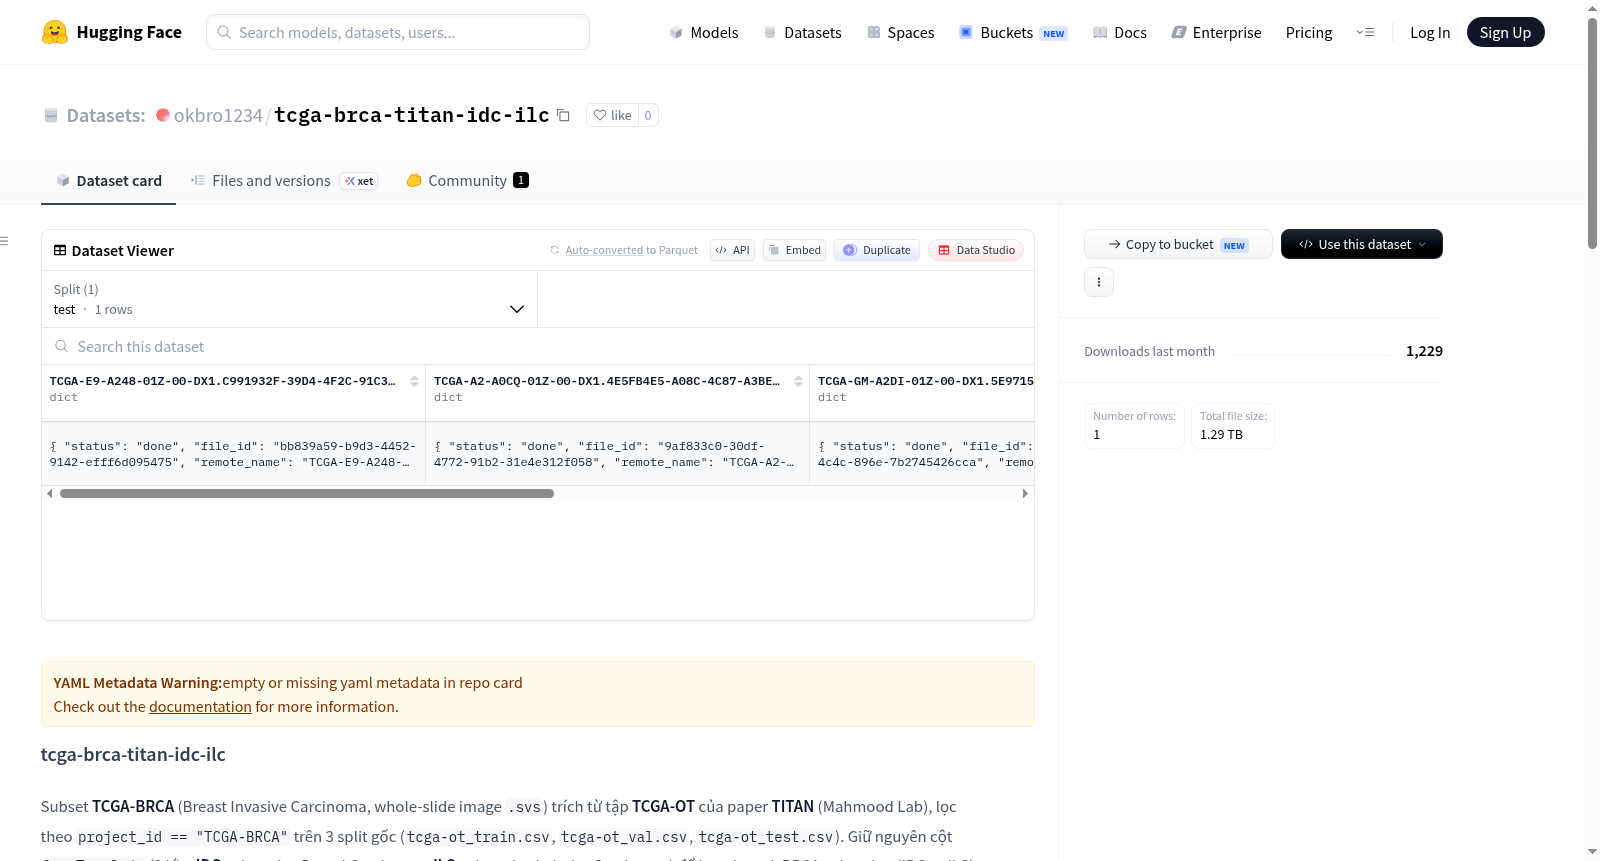Open the Auto-converted link

pyautogui.click(x=604, y=250)
